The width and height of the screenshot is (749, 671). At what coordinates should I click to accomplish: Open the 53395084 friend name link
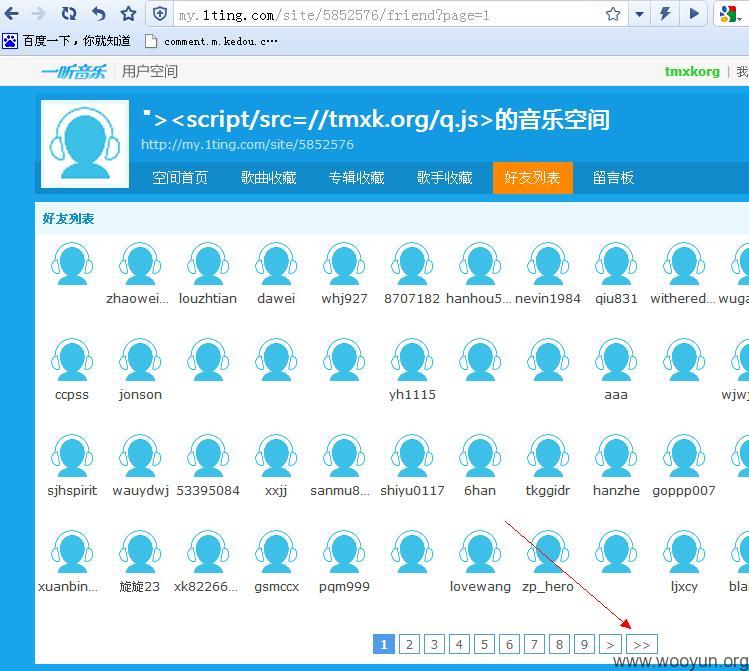point(208,491)
